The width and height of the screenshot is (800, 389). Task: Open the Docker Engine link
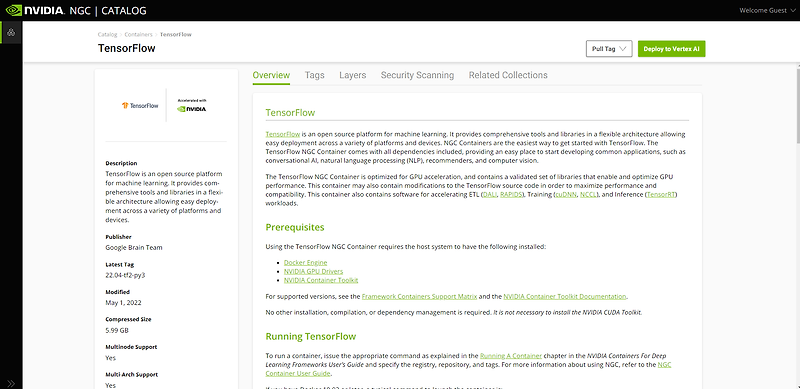[x=306, y=262]
